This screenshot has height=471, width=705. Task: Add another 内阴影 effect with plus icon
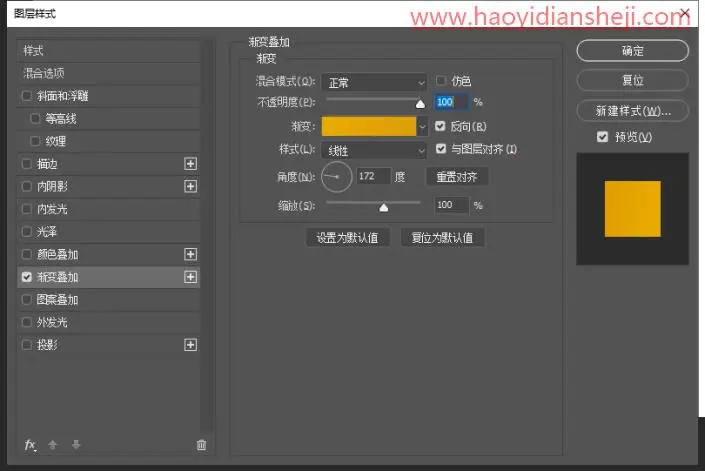[191, 186]
